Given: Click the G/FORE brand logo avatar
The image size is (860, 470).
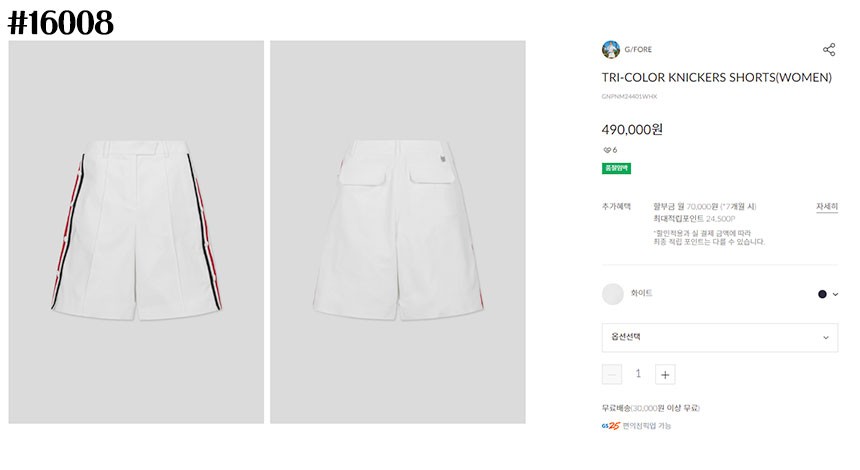Looking at the screenshot, I should tap(611, 50).
